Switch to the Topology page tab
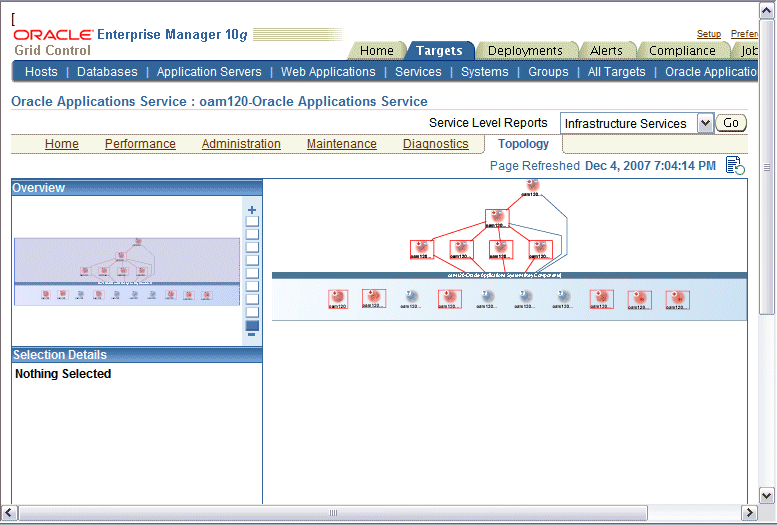Screen dimensions: 777x525 pos(523,144)
